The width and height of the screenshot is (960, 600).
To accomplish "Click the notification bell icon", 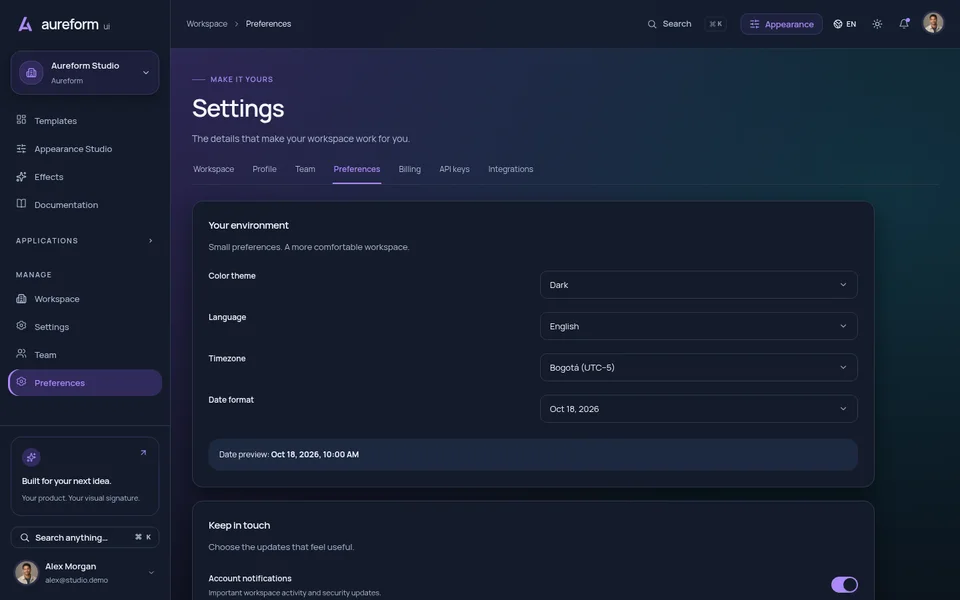I will click(904, 24).
